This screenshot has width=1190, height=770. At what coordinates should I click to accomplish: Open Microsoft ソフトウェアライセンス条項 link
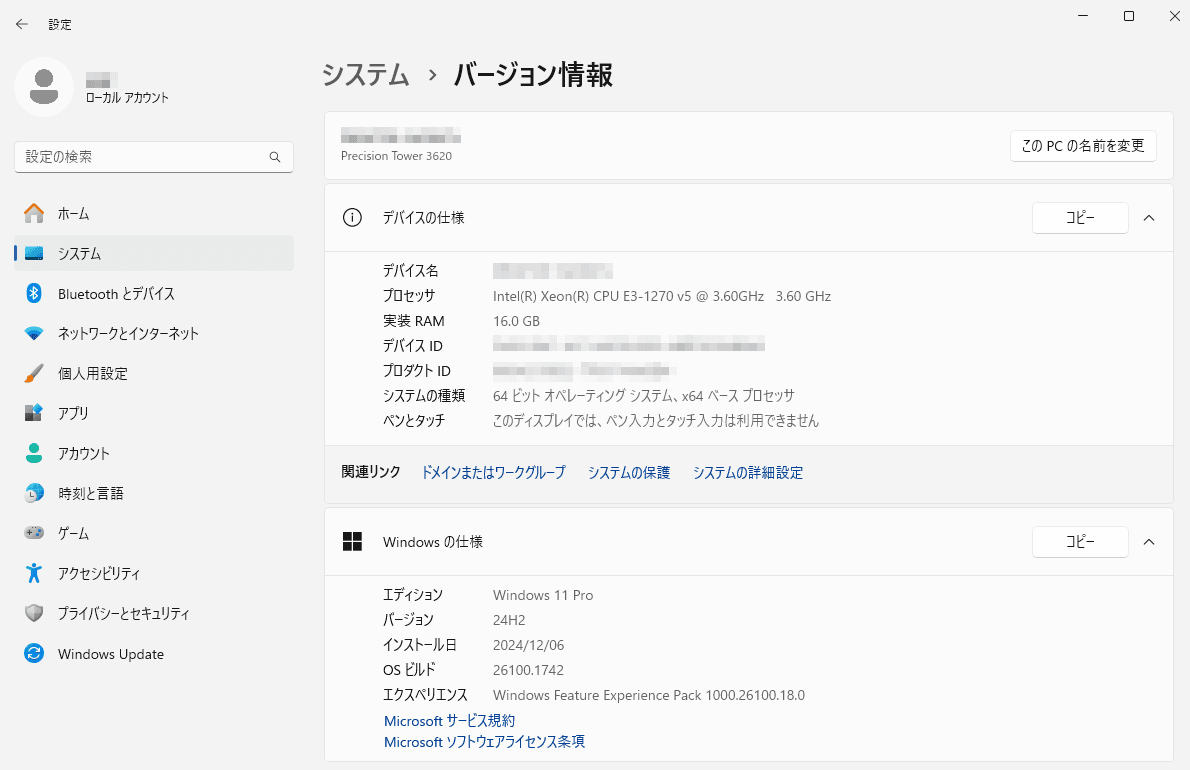coord(484,742)
